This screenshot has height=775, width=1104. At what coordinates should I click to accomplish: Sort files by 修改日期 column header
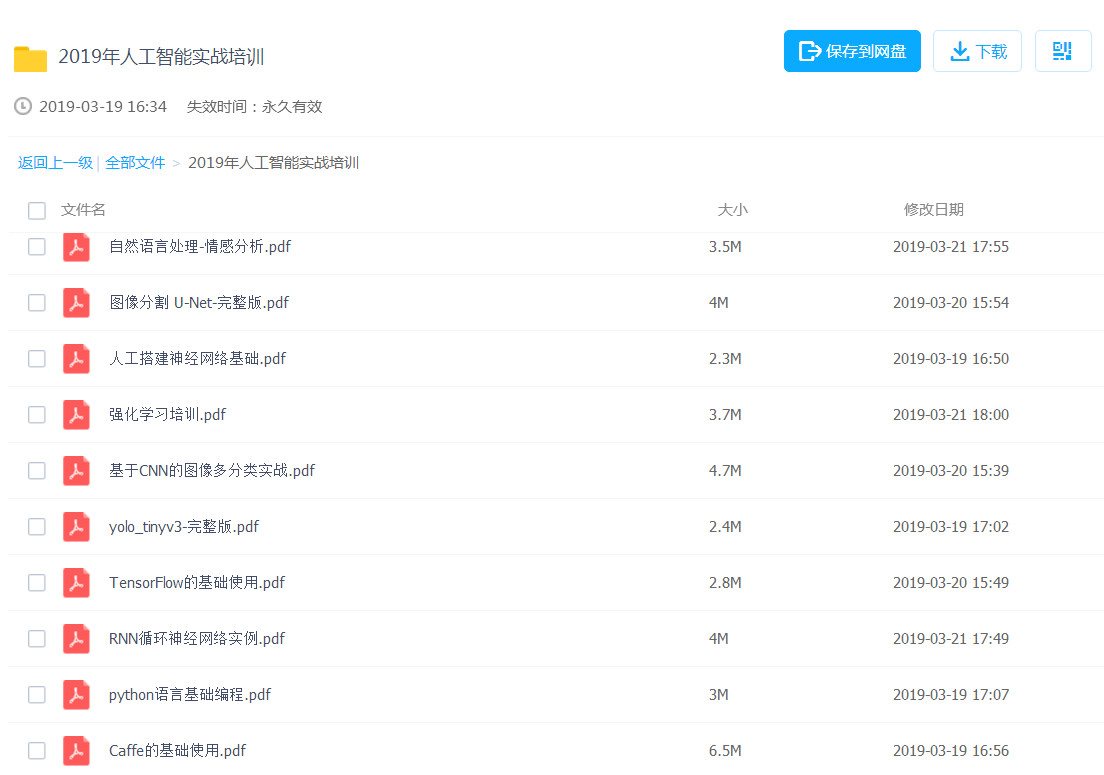[x=933, y=210]
